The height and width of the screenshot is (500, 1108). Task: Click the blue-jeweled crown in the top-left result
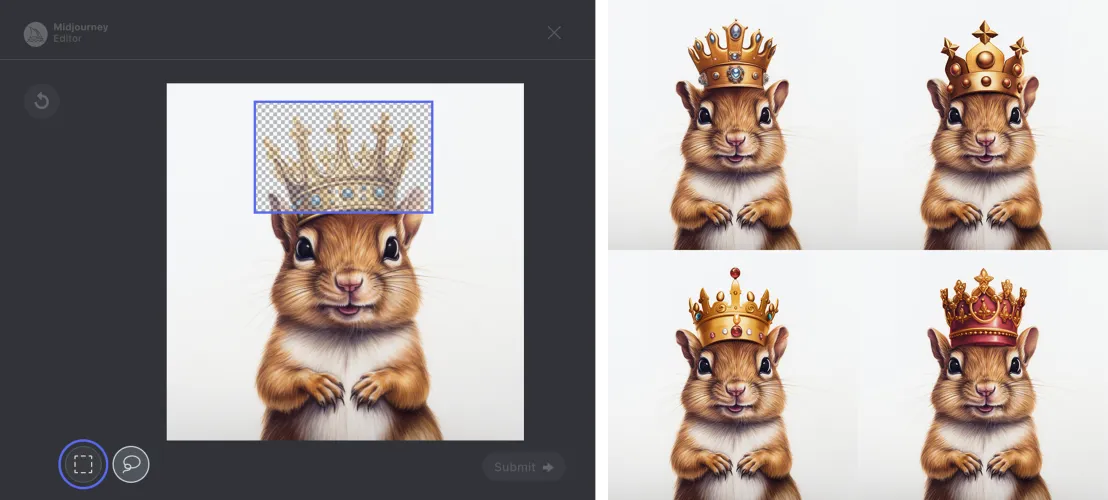click(x=732, y=58)
